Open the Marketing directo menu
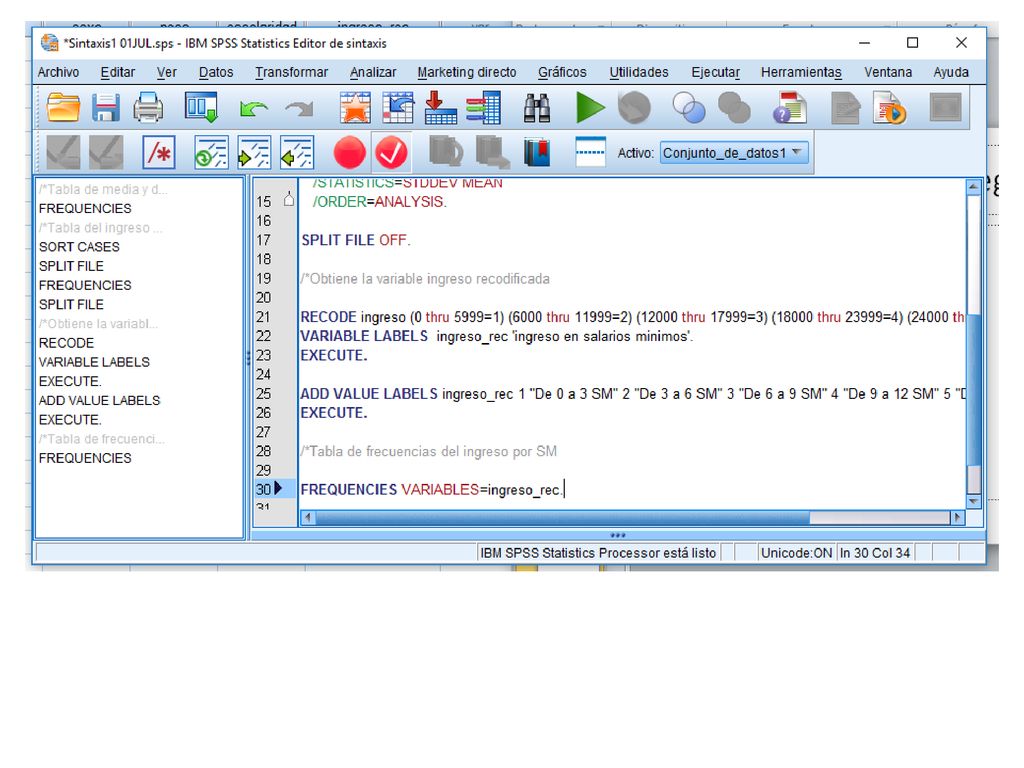Screen dimensions: 1024x768 click(467, 72)
